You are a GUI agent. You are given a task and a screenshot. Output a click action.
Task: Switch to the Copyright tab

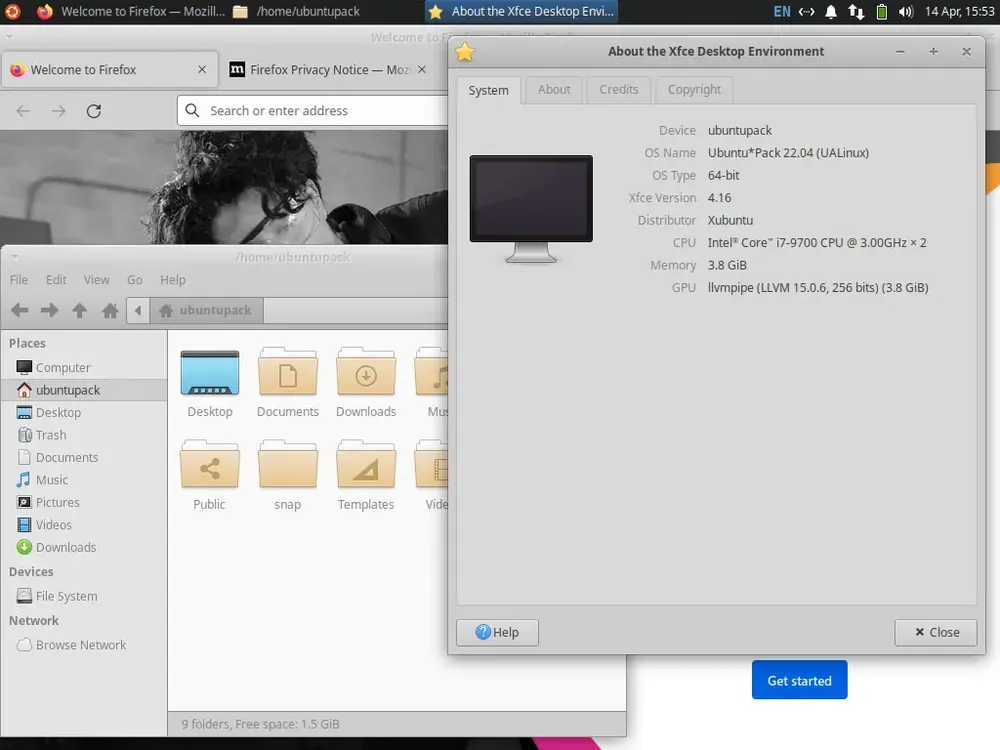point(694,90)
